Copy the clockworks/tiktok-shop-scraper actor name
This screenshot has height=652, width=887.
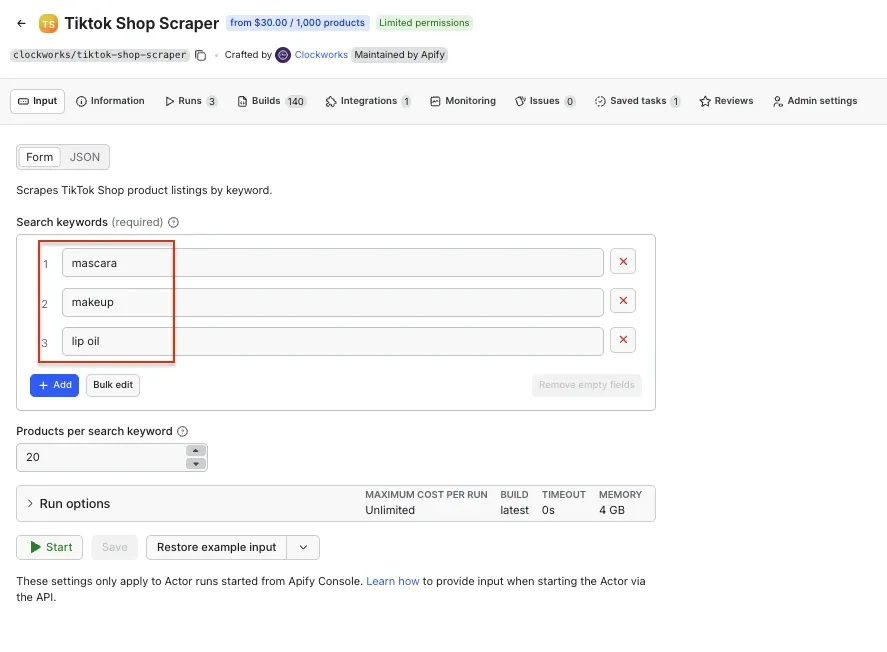click(200, 55)
